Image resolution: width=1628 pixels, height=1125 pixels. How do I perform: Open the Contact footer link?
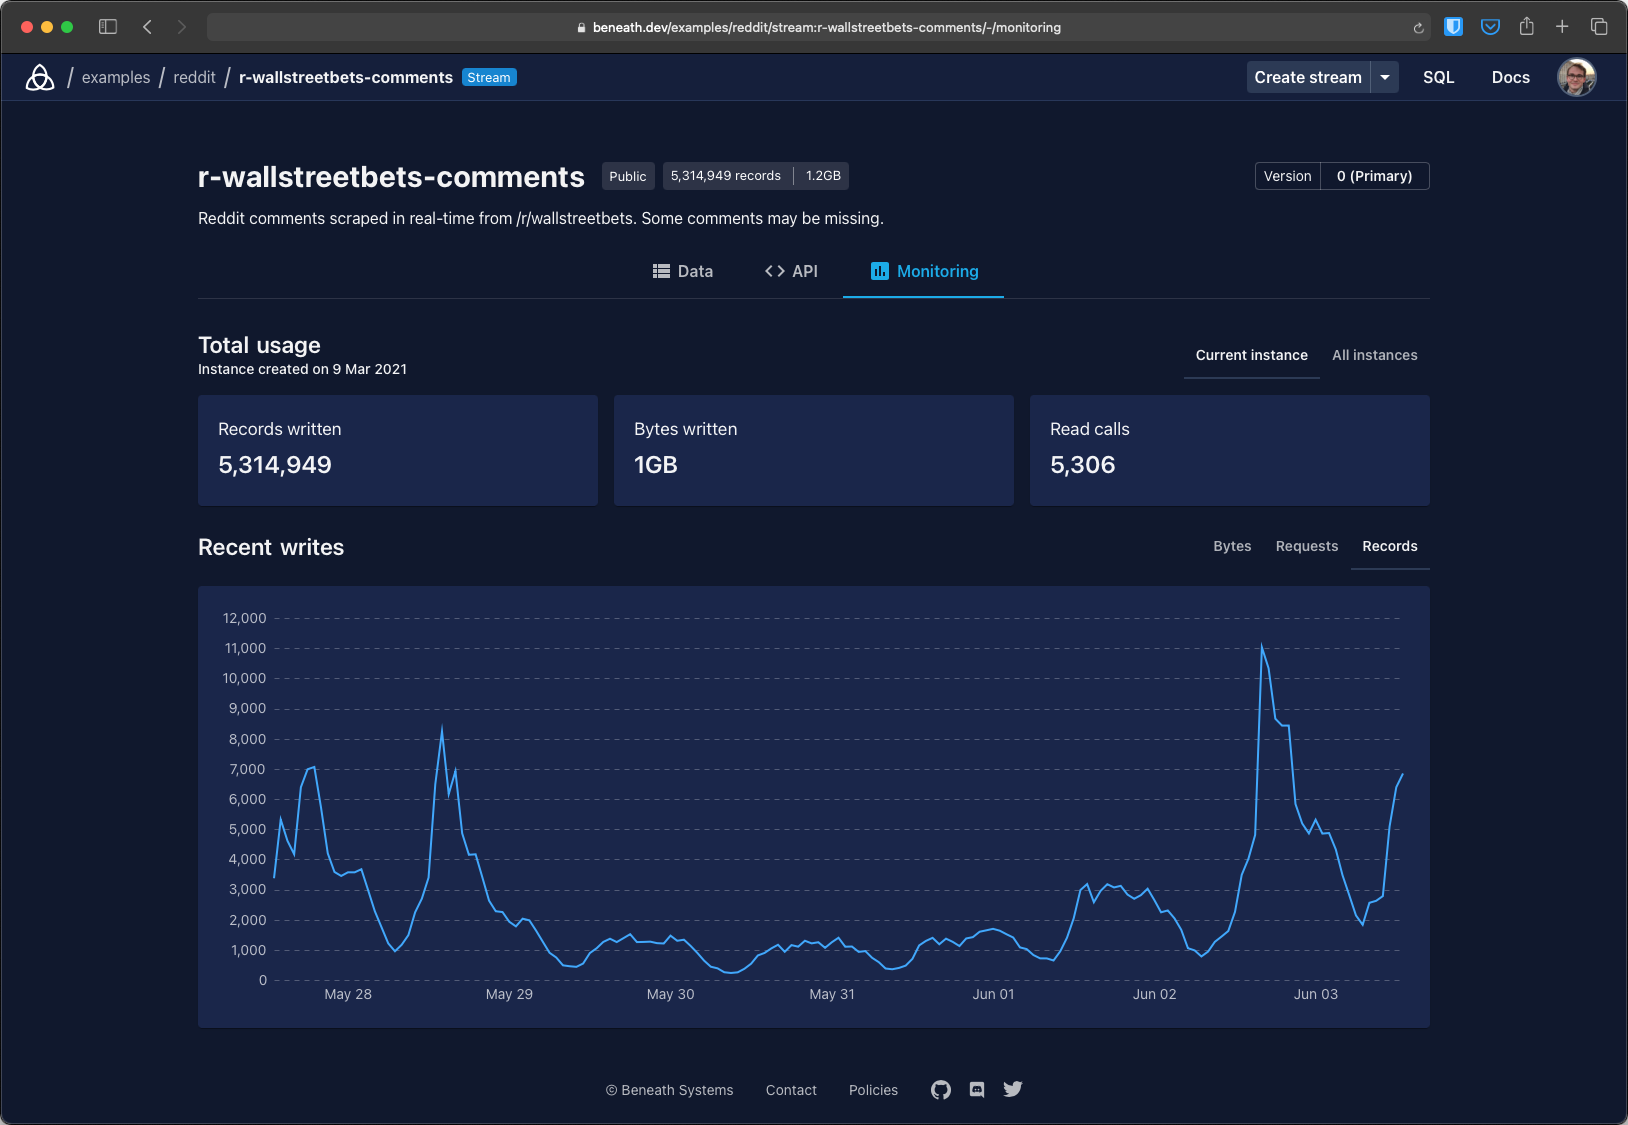point(791,1090)
